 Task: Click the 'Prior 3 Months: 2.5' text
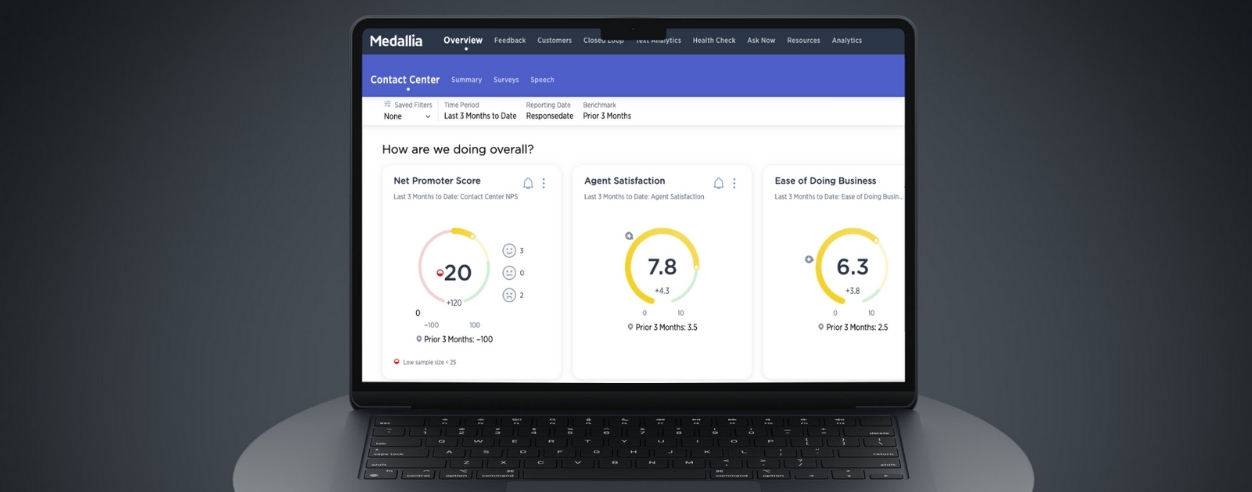[857, 327]
